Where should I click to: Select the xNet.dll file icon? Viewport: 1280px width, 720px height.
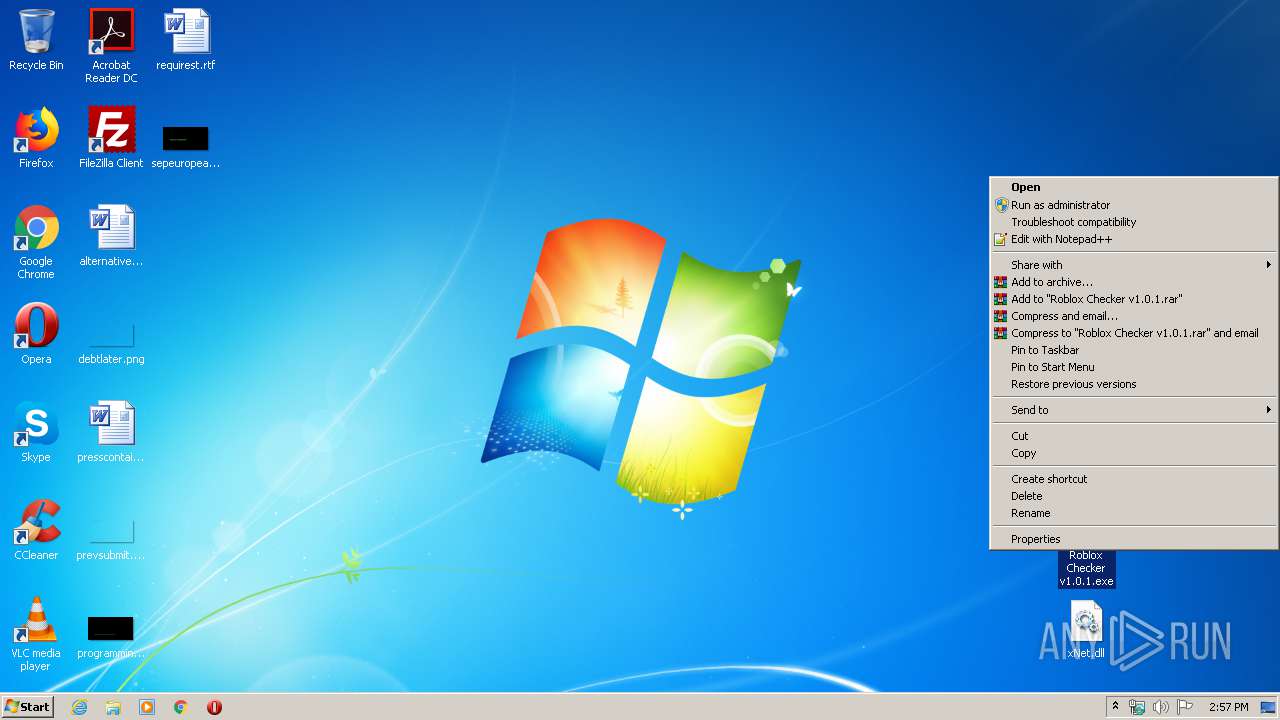1086,630
